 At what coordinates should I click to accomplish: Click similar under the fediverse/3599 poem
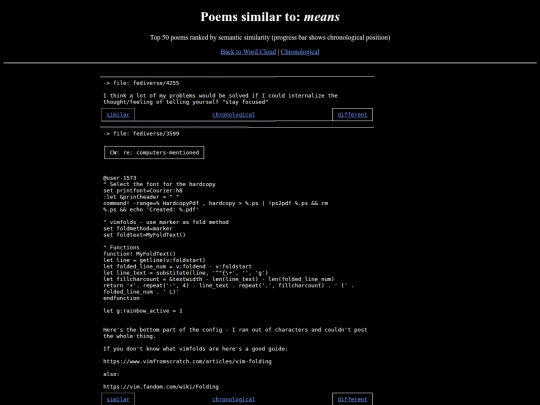[118, 399]
